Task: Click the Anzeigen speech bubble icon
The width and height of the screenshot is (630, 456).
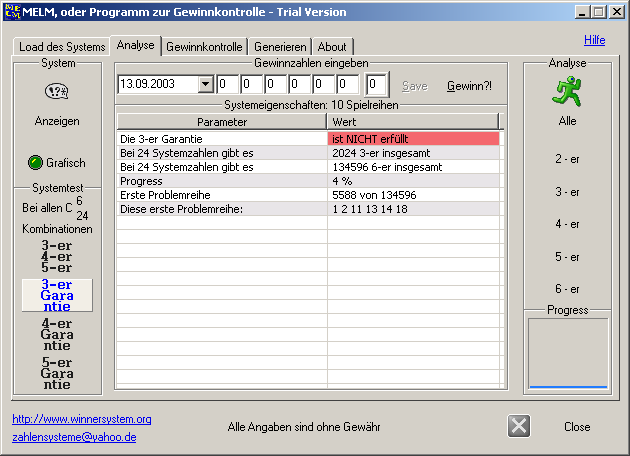Action: tap(57, 91)
